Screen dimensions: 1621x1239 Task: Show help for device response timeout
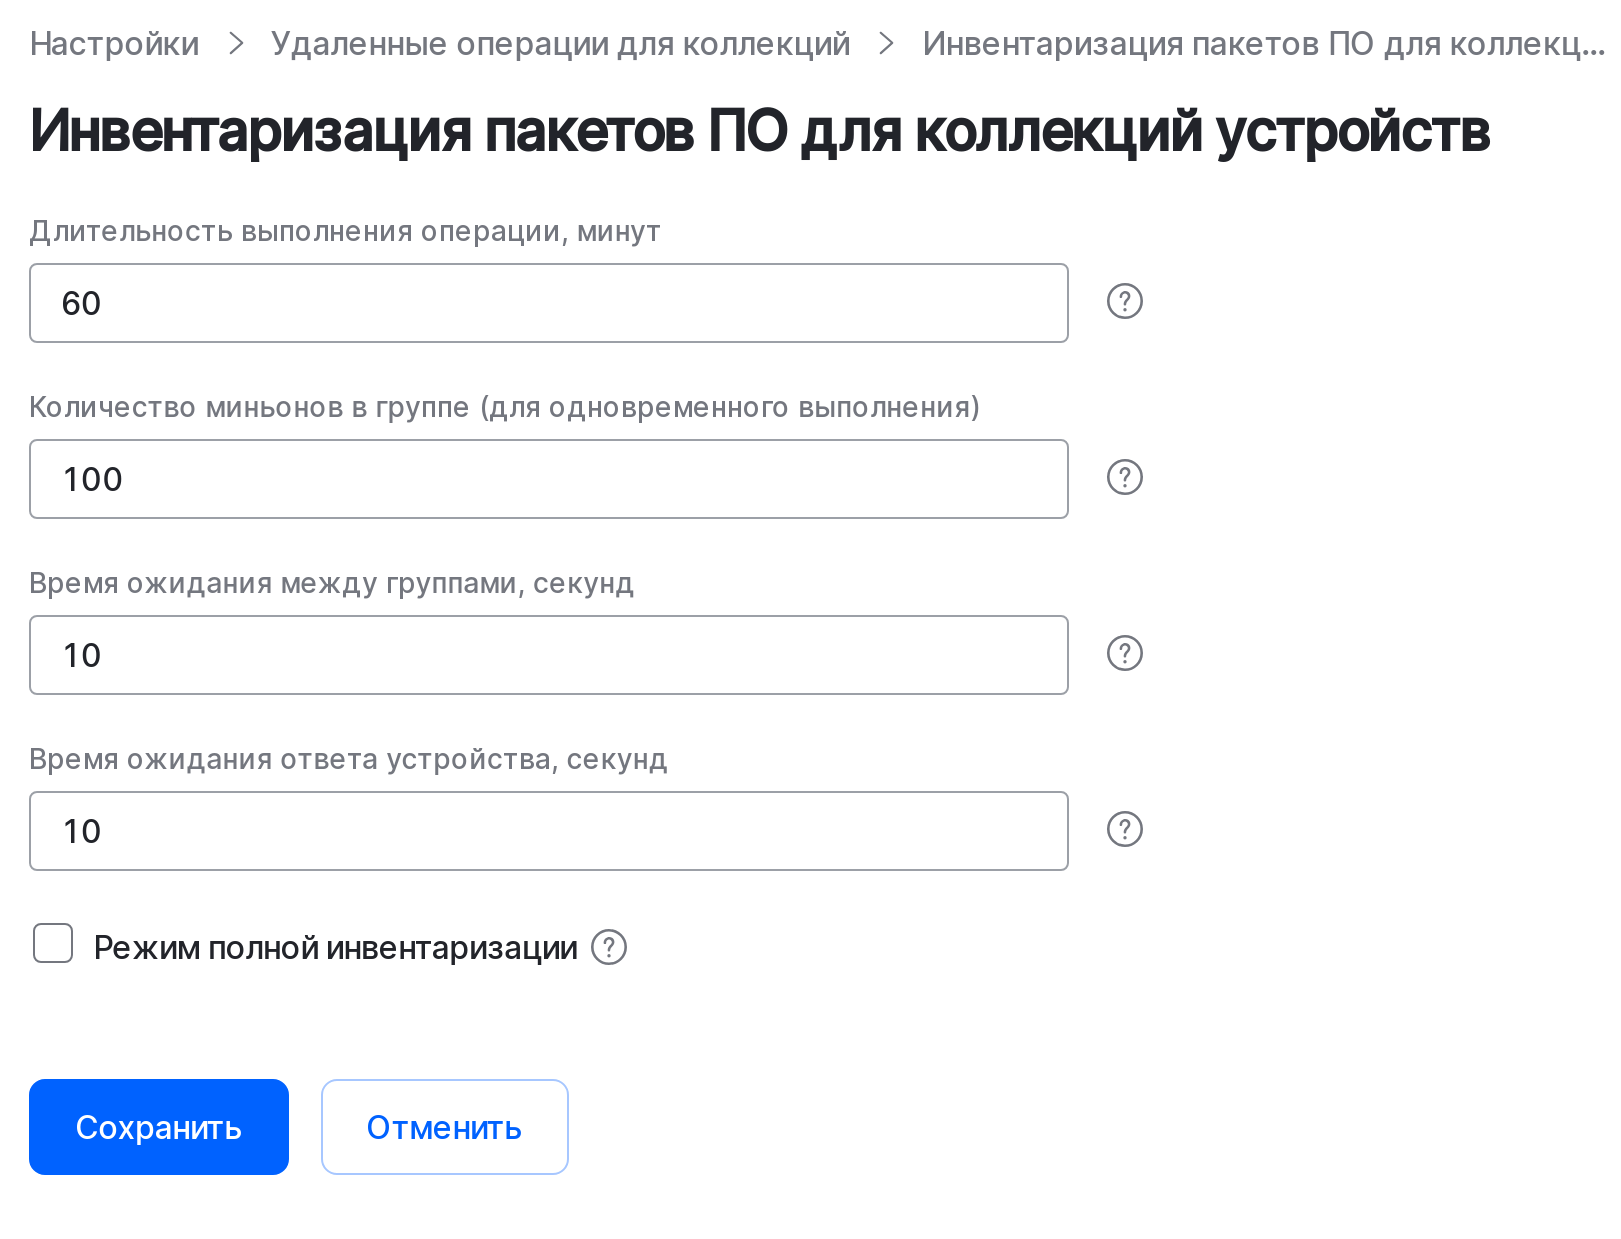pyautogui.click(x=1124, y=829)
